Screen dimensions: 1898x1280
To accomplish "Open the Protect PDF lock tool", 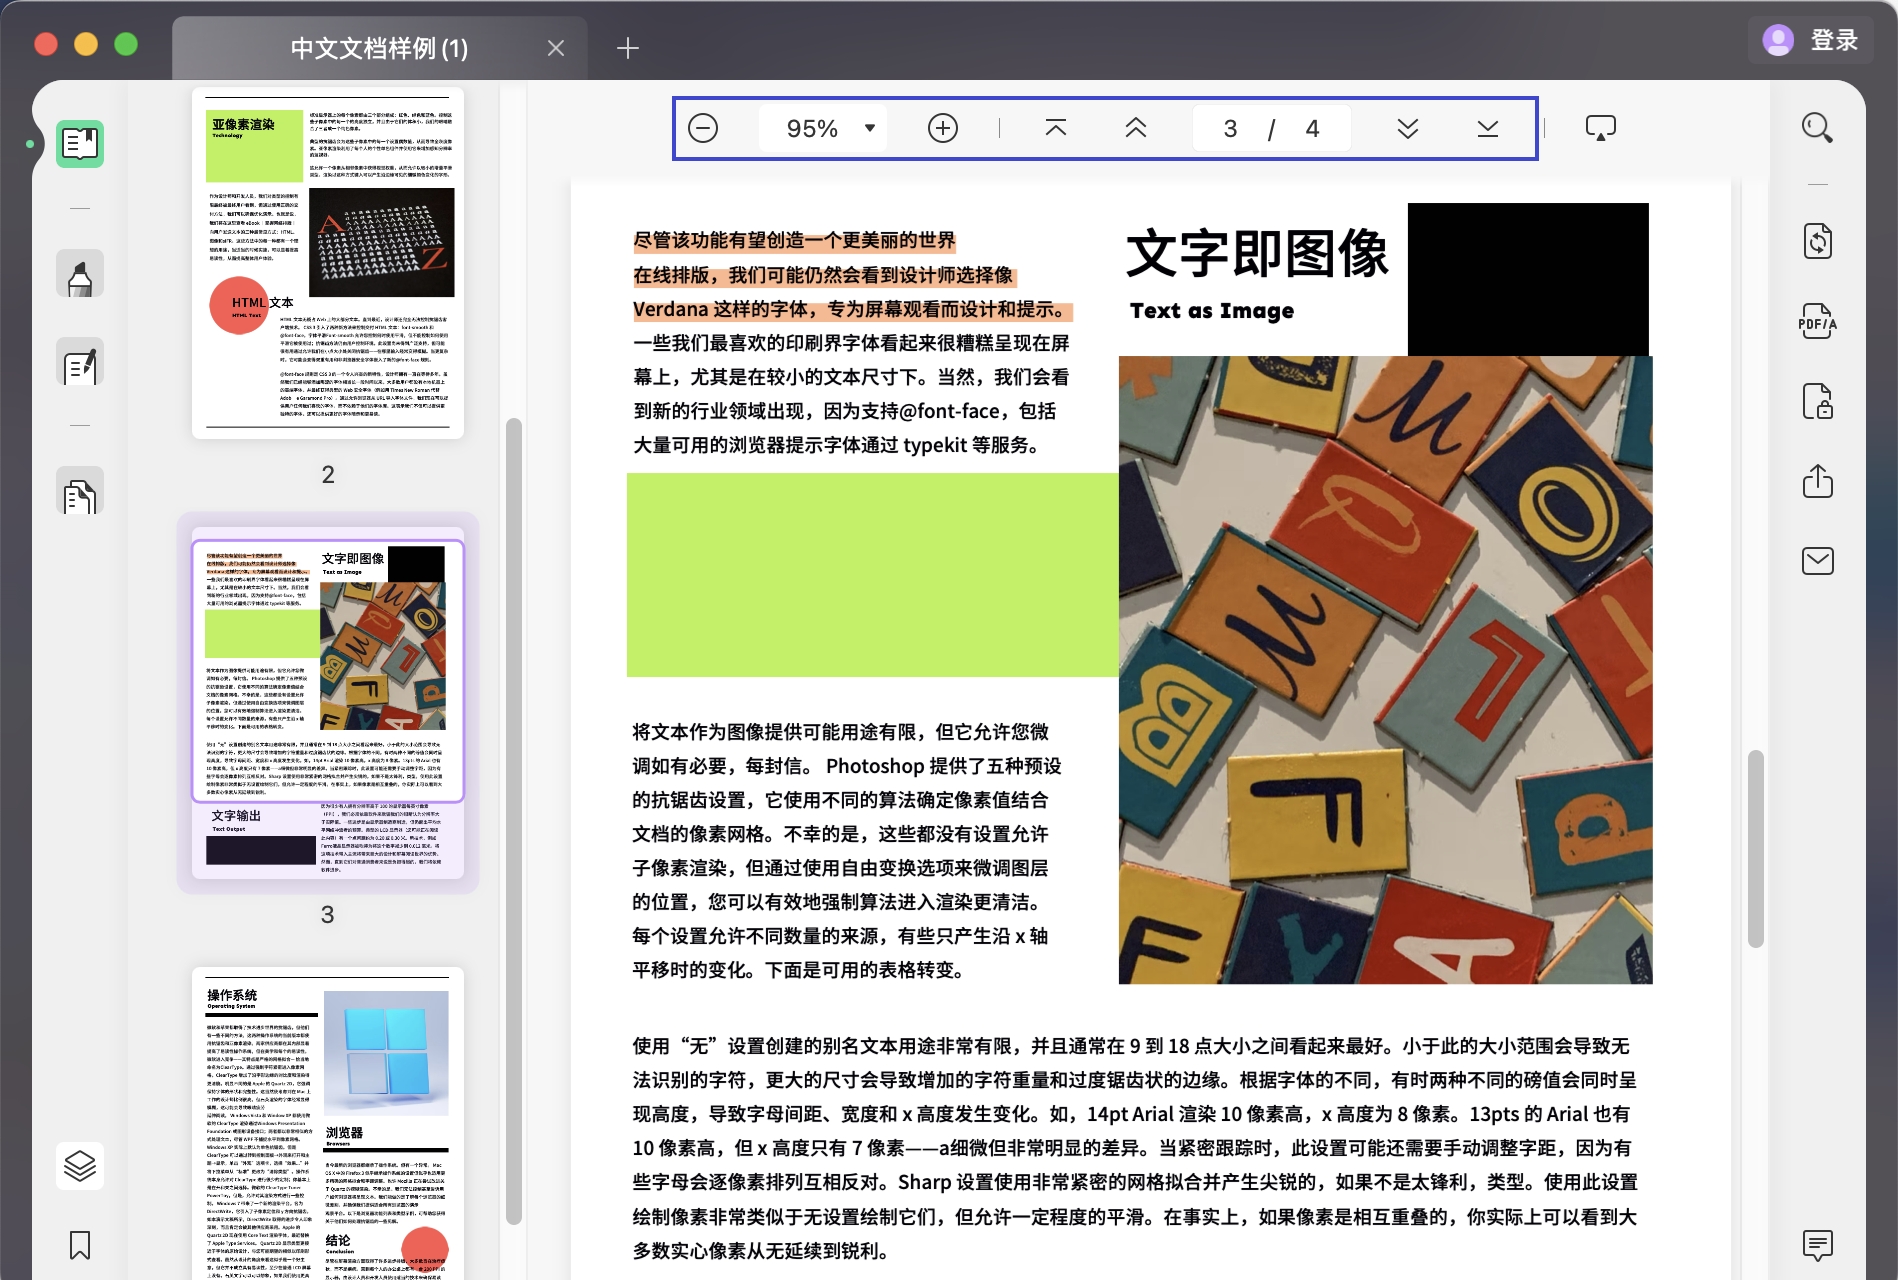I will pos(1818,401).
